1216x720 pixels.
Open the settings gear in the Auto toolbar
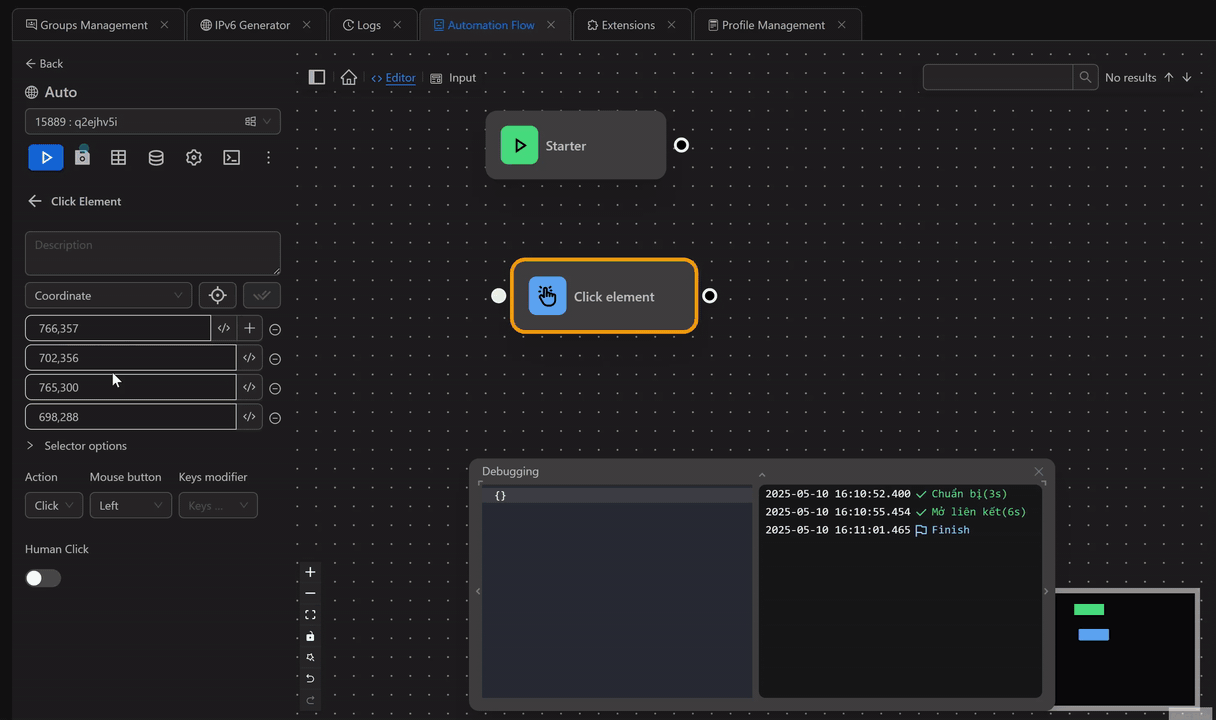click(x=194, y=157)
